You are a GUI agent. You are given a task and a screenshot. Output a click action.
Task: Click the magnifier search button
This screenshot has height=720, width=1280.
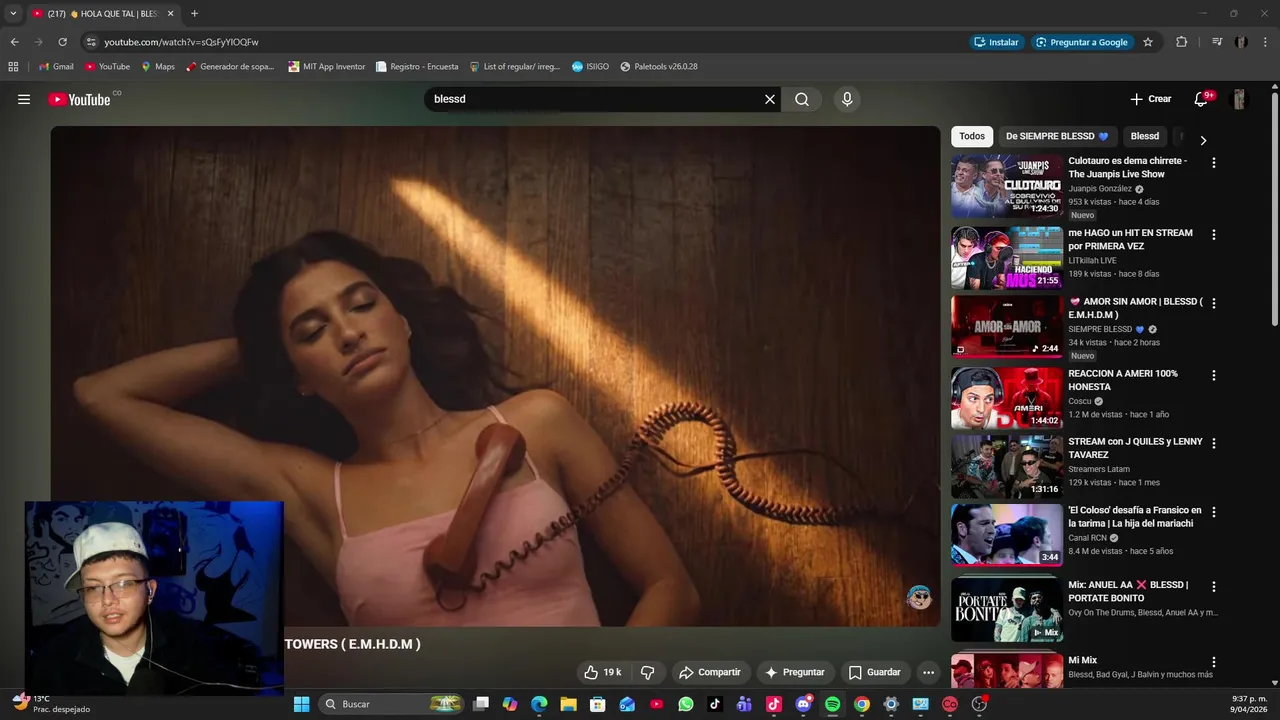(x=802, y=99)
